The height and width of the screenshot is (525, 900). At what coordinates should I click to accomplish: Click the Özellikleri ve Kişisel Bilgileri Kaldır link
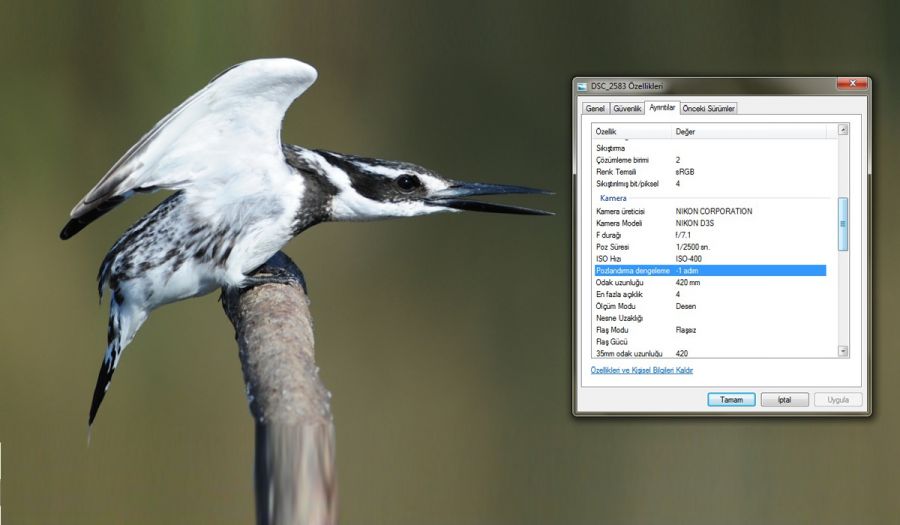pos(641,370)
